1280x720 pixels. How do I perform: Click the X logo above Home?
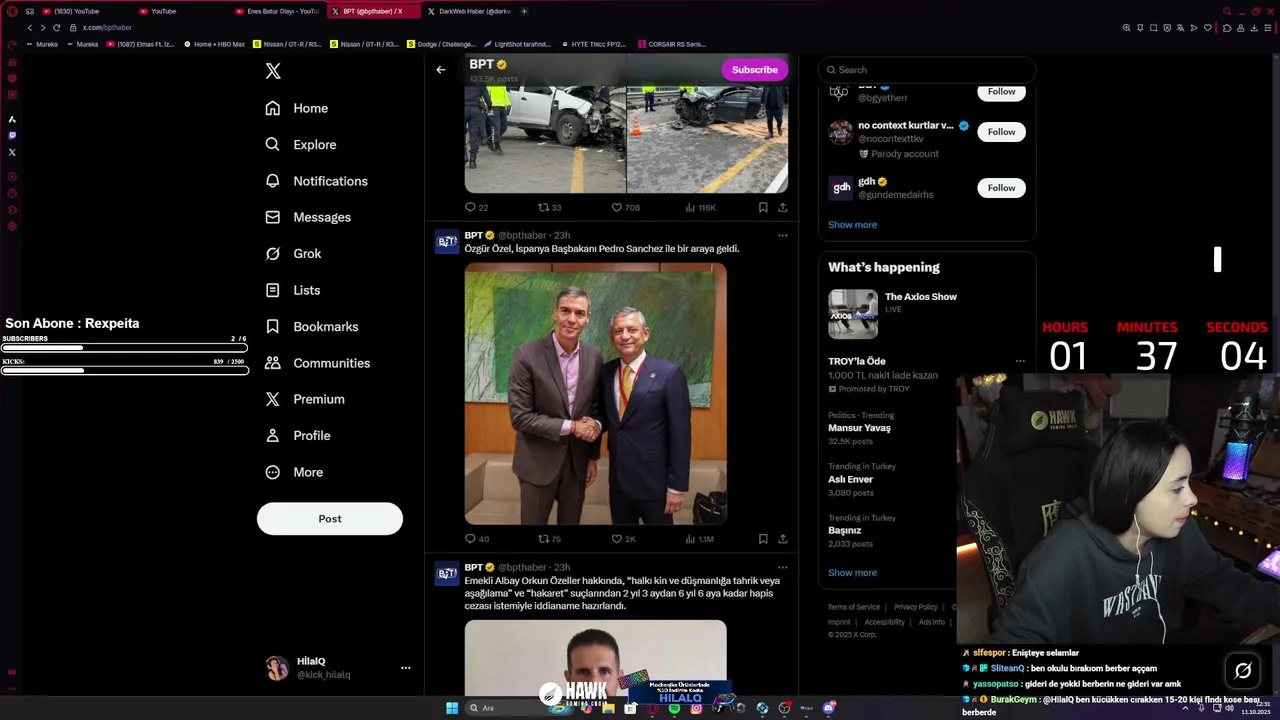point(273,71)
